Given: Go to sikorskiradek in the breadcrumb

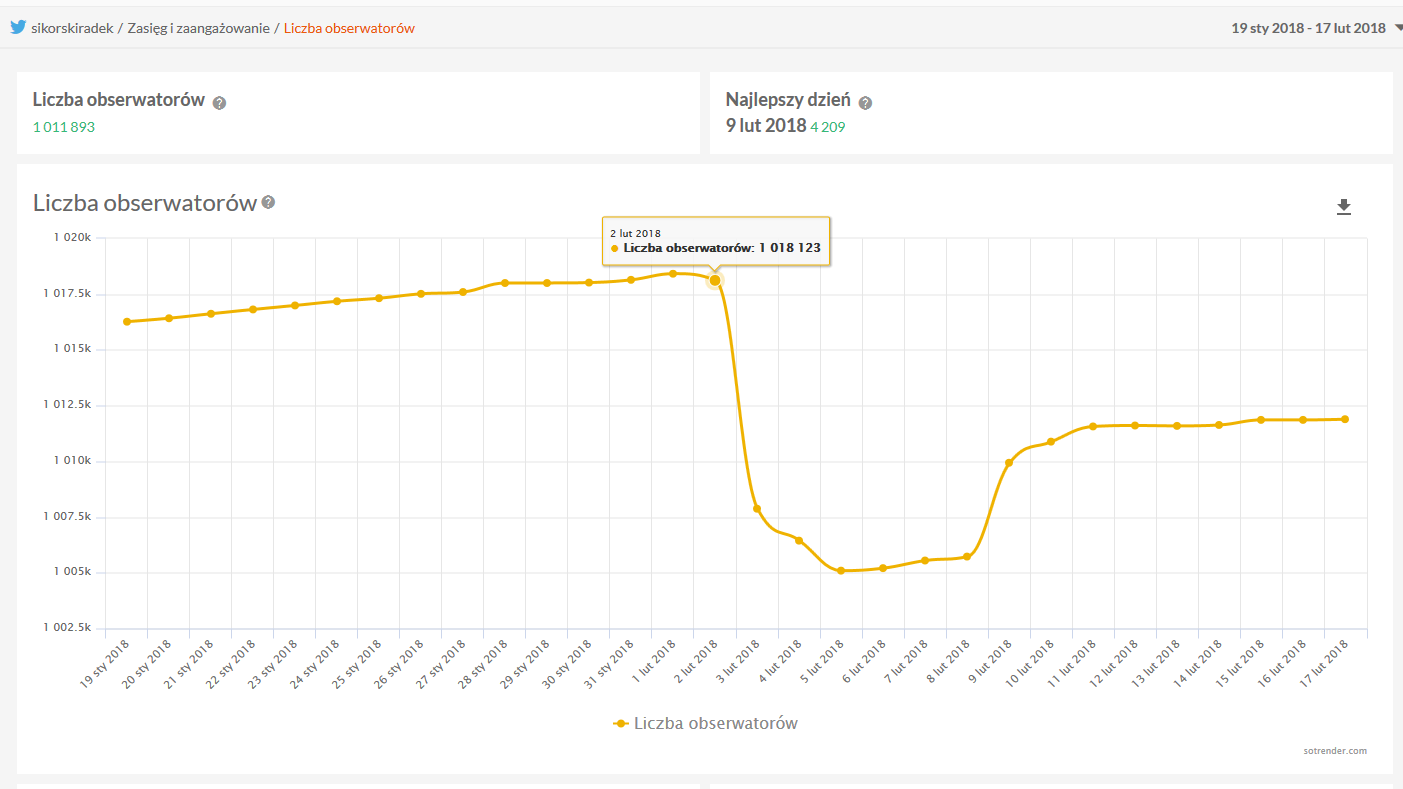Looking at the screenshot, I should click(x=72, y=28).
